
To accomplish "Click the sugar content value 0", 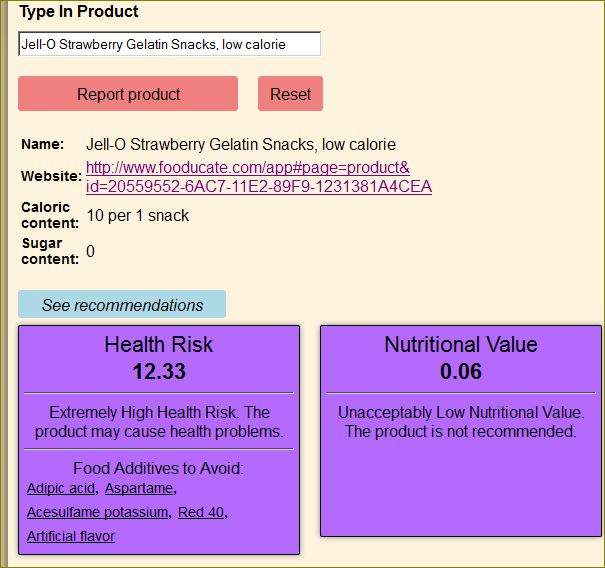I will pos(90,251).
